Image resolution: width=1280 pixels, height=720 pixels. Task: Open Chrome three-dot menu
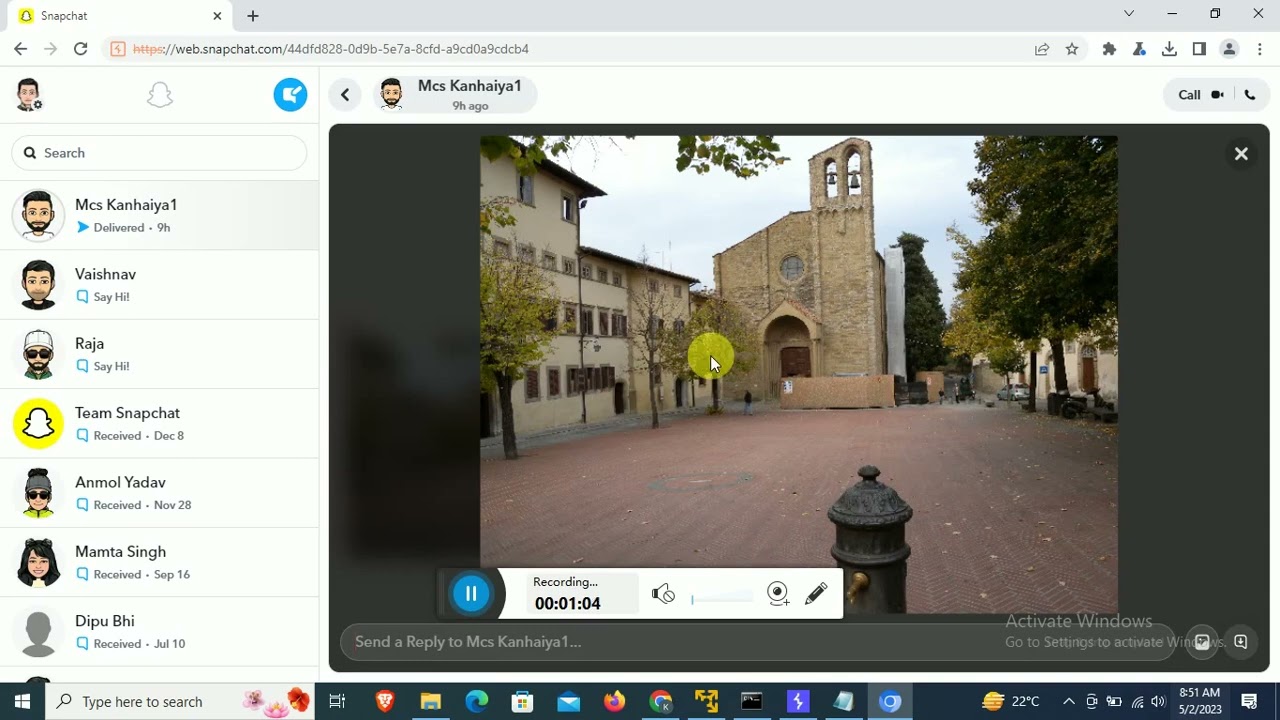click(1258, 49)
